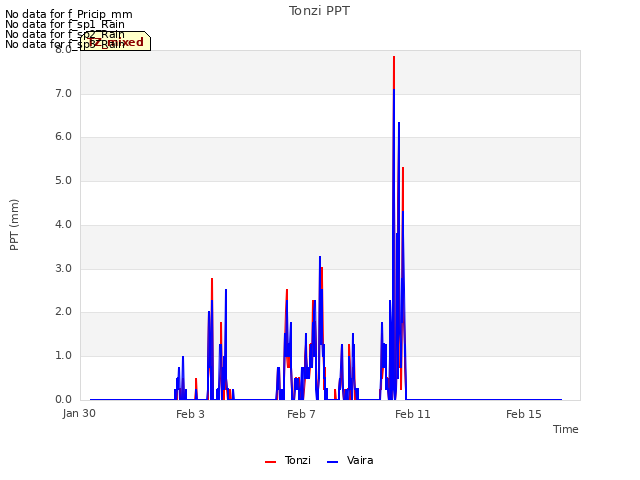Click the PPT (mm) y-axis label
The image size is (640, 480).
[x=14, y=225]
